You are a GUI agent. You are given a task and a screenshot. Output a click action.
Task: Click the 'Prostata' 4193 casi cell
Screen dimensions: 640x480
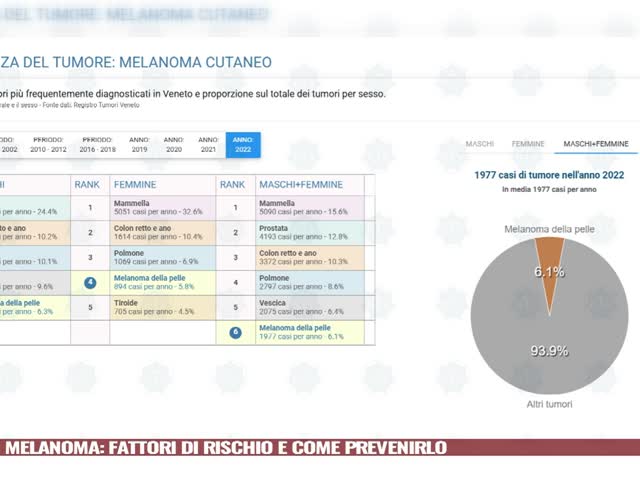(x=310, y=233)
